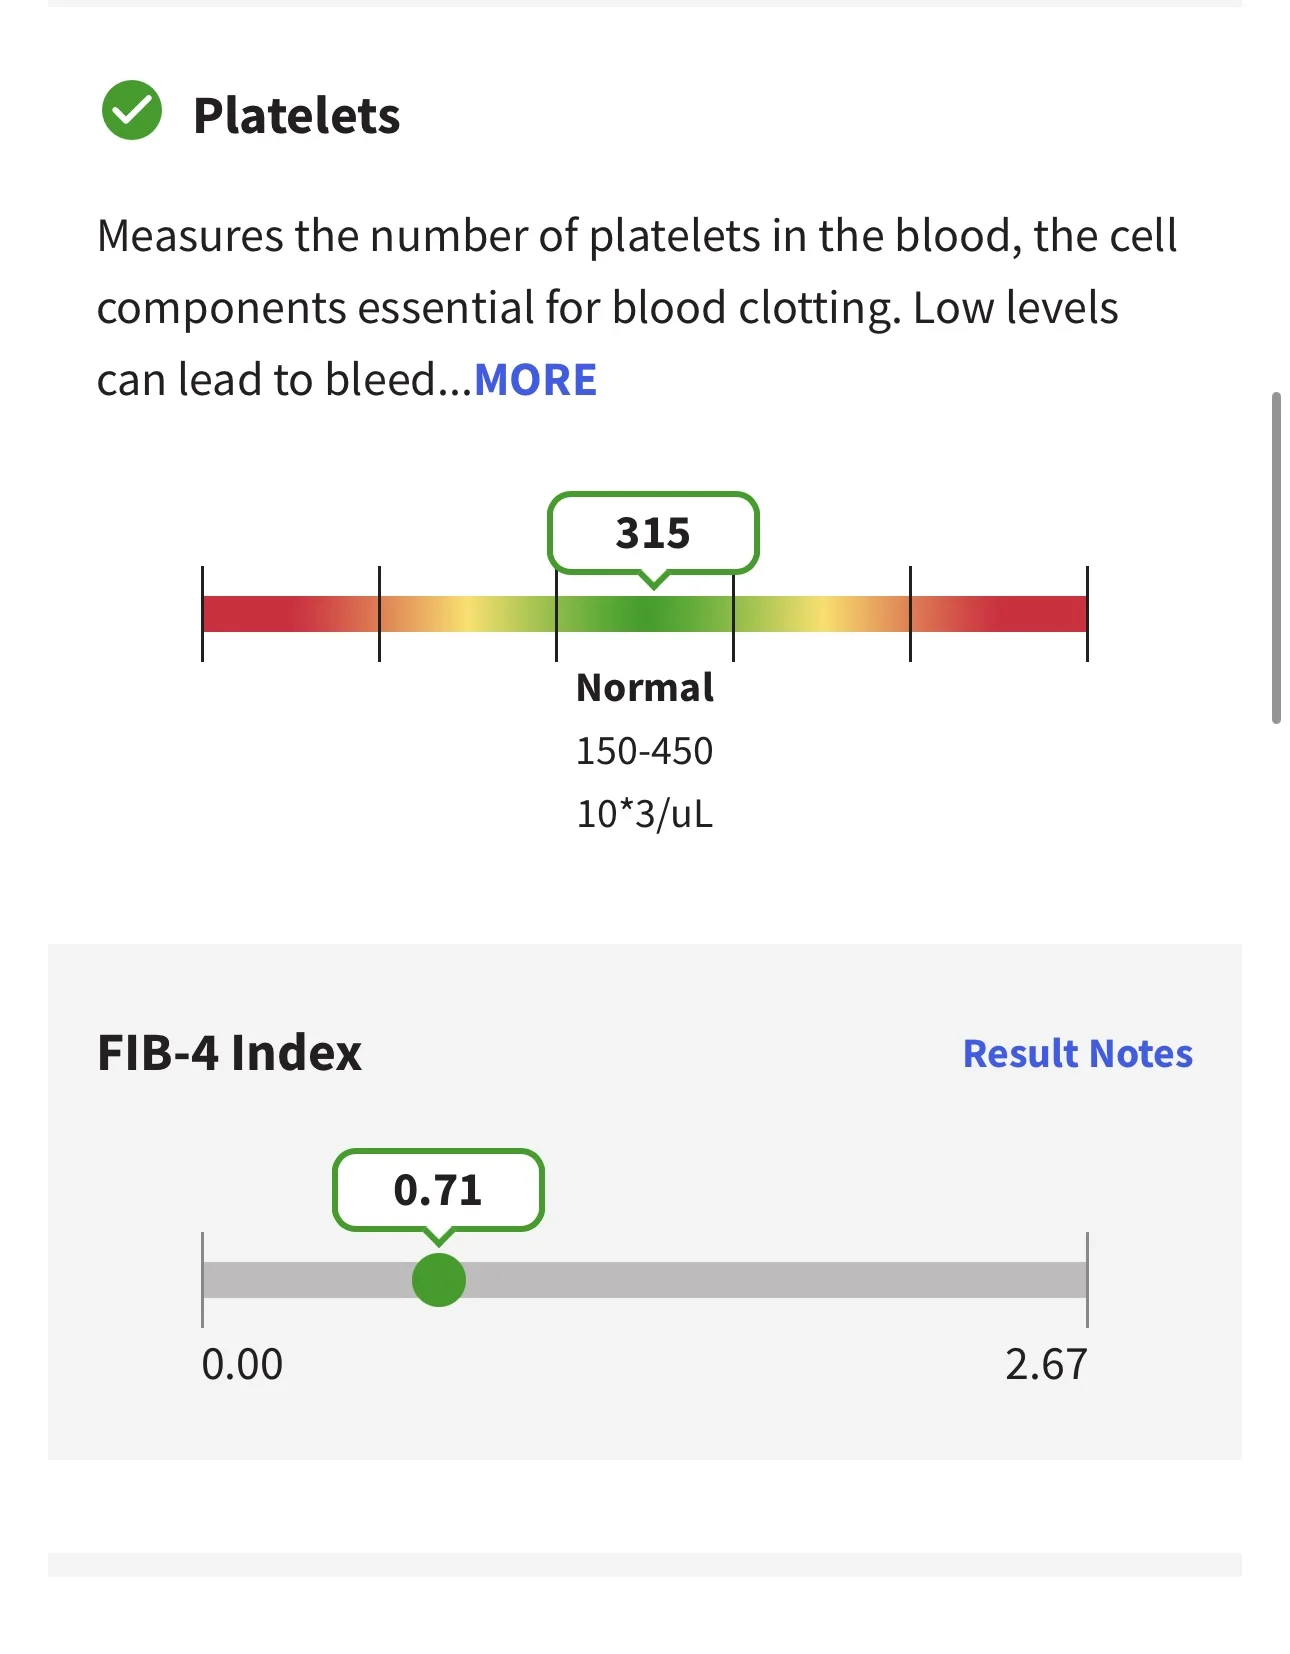Select the FIB-4 Index heading

[x=229, y=1053]
